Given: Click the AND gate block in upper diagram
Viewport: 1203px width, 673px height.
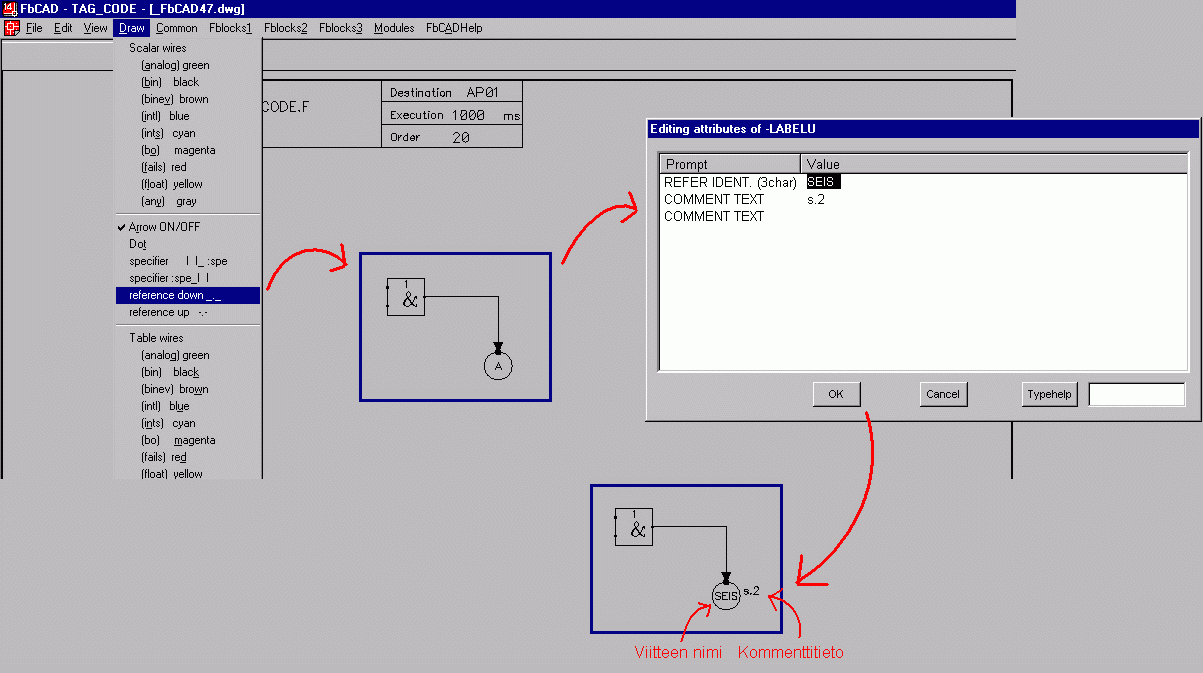Looking at the screenshot, I should 406,297.
